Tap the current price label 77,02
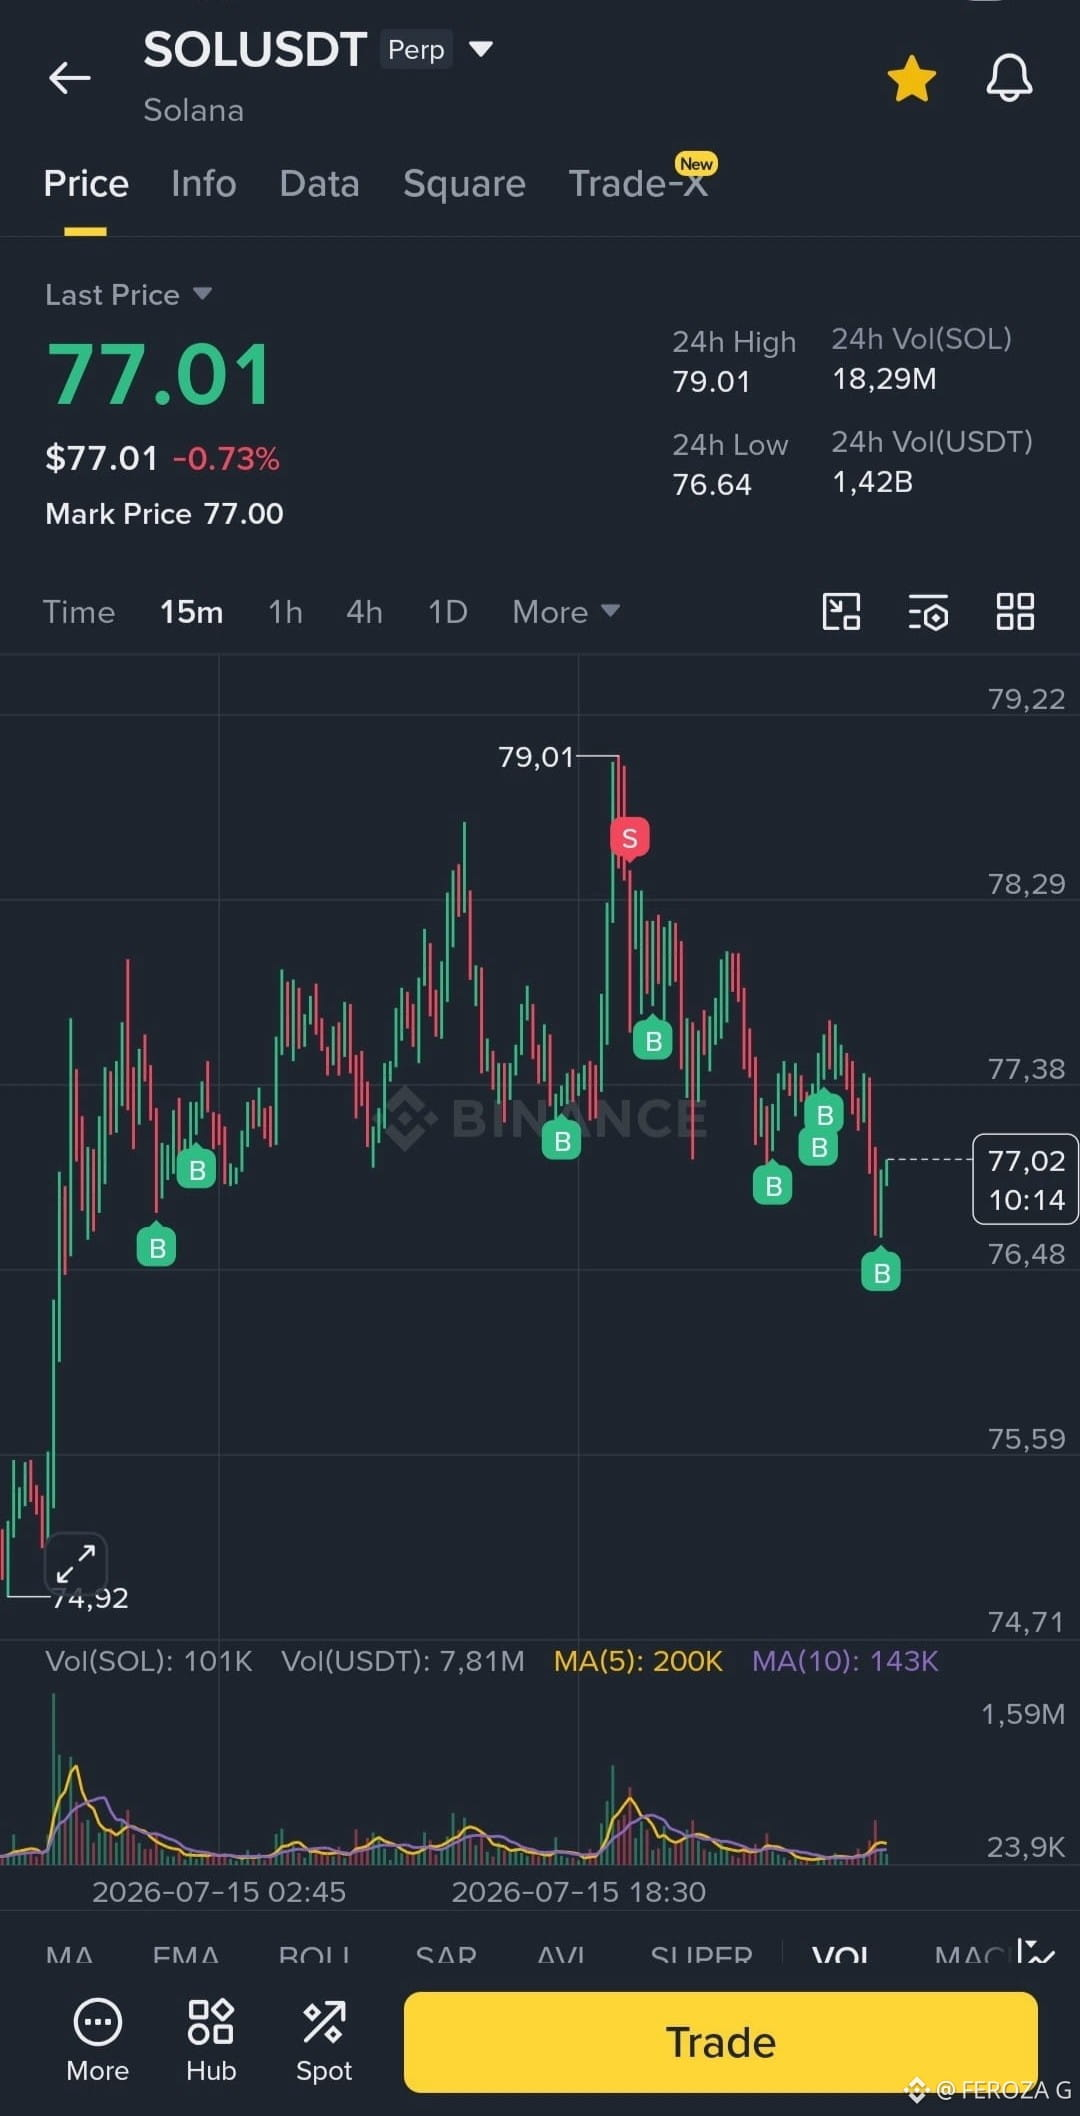Viewport: 1080px width, 2116px height. 1025,1179
